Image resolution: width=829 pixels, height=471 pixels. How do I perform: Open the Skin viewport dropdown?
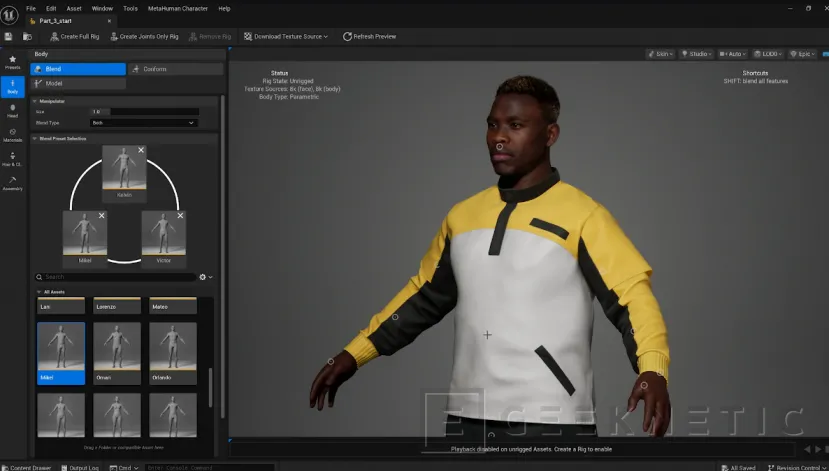click(660, 54)
